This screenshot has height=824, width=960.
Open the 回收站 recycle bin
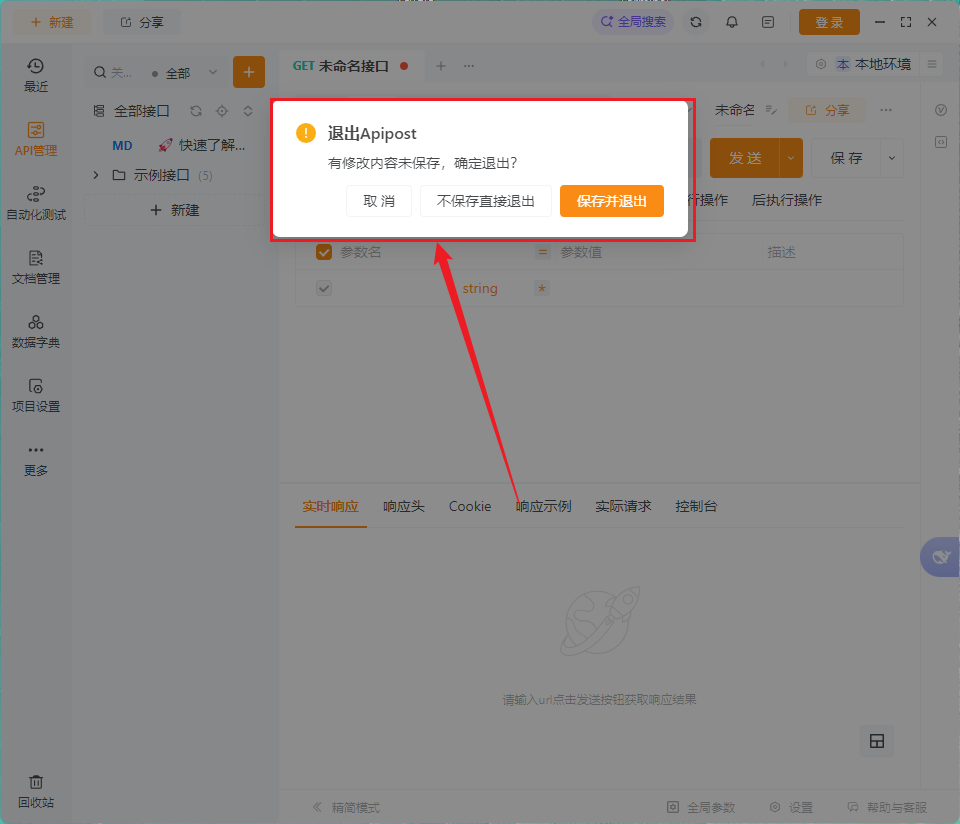[x=36, y=792]
